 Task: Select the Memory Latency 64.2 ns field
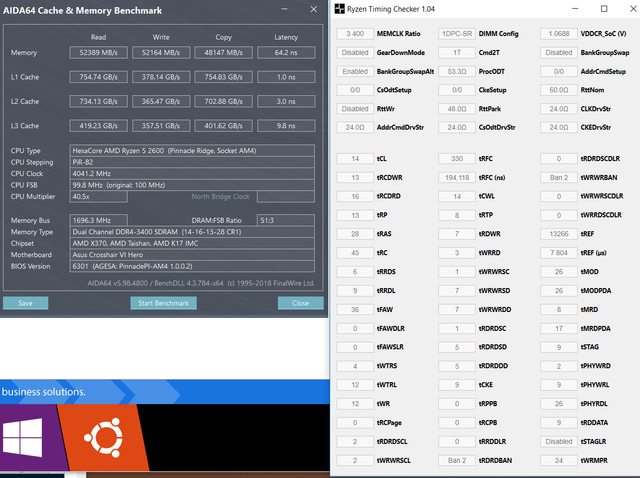point(286,52)
